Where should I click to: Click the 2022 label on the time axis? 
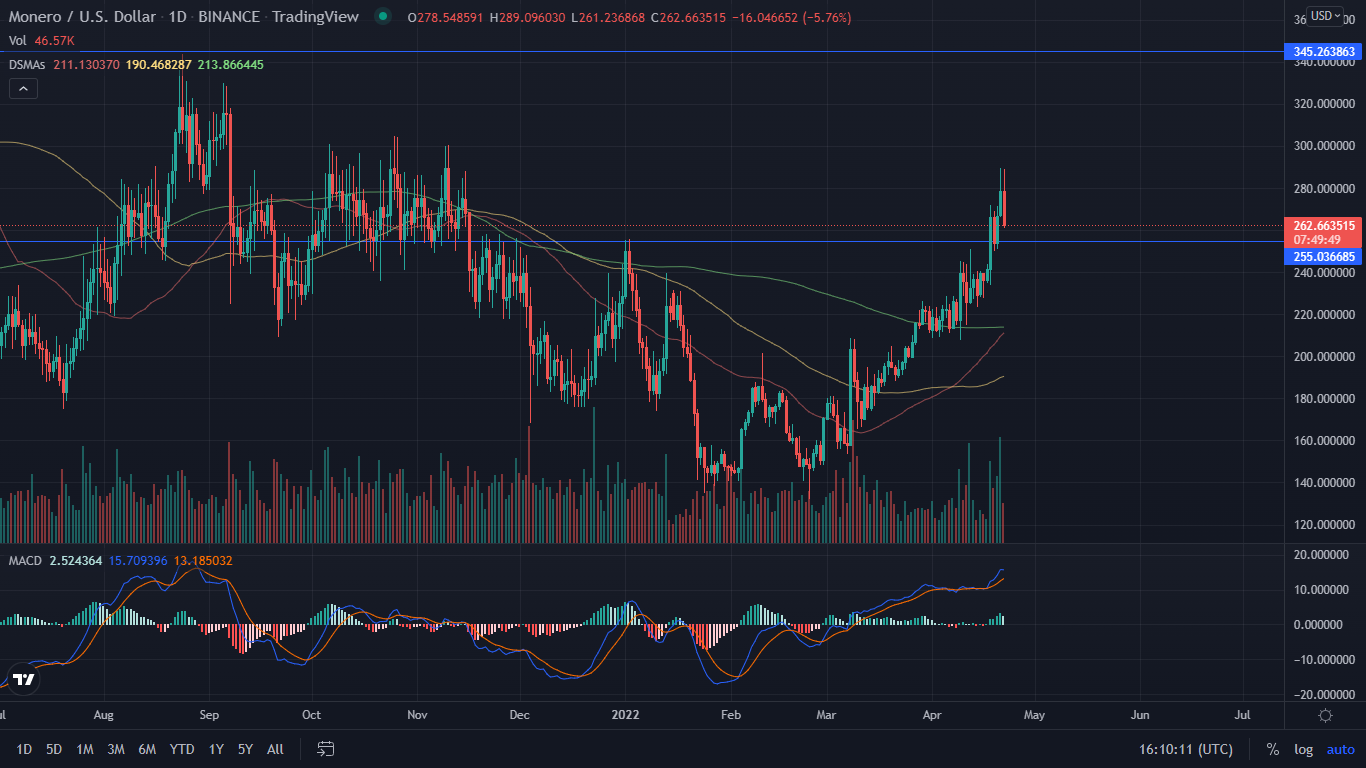[x=625, y=715]
